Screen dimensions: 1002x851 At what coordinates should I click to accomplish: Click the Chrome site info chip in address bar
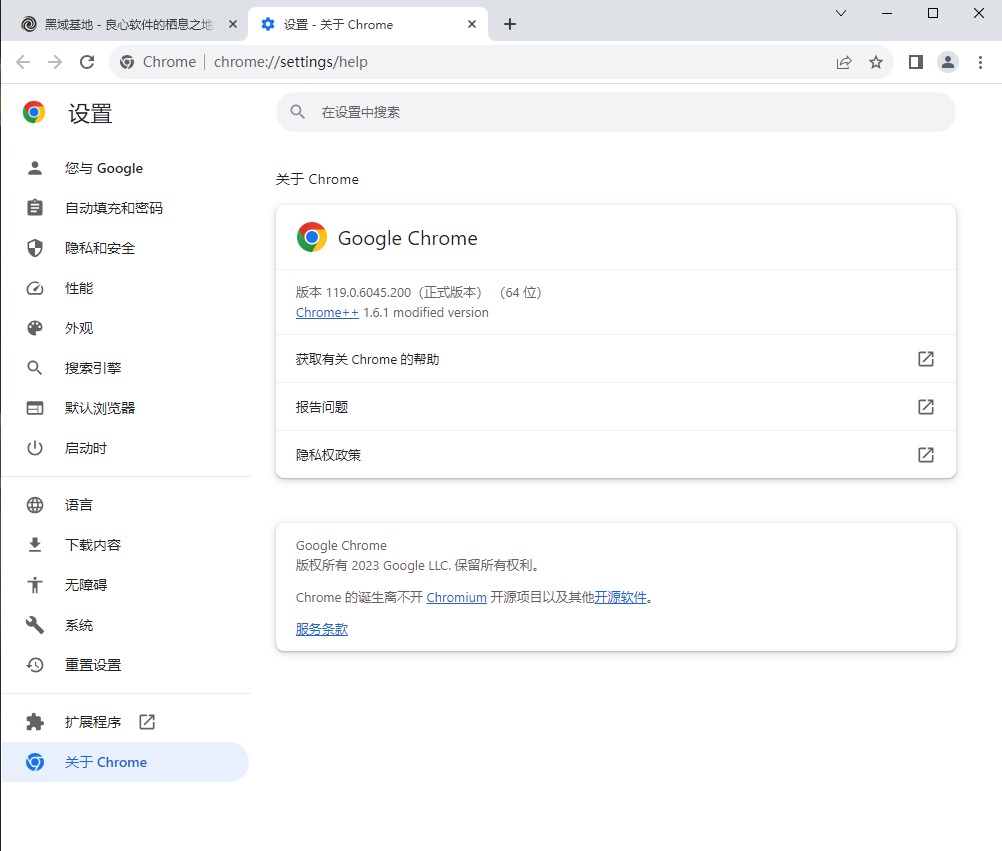pos(158,62)
